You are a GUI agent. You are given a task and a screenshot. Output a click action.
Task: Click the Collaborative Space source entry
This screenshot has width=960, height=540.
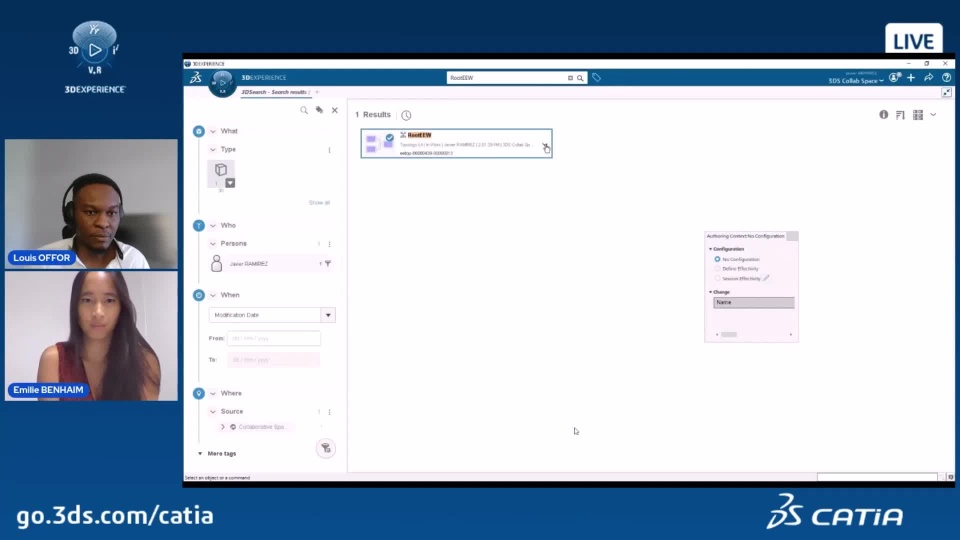tap(261, 427)
